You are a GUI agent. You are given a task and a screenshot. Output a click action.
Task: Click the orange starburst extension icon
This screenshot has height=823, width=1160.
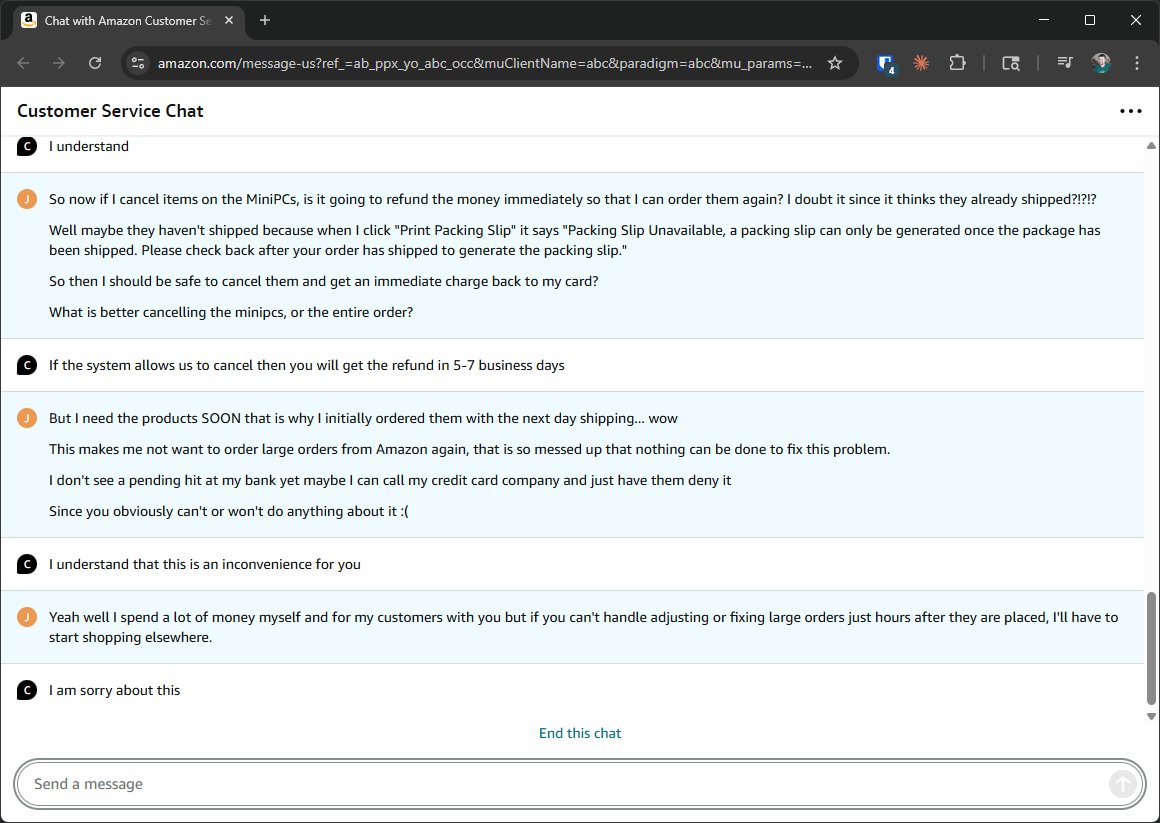[x=921, y=63]
